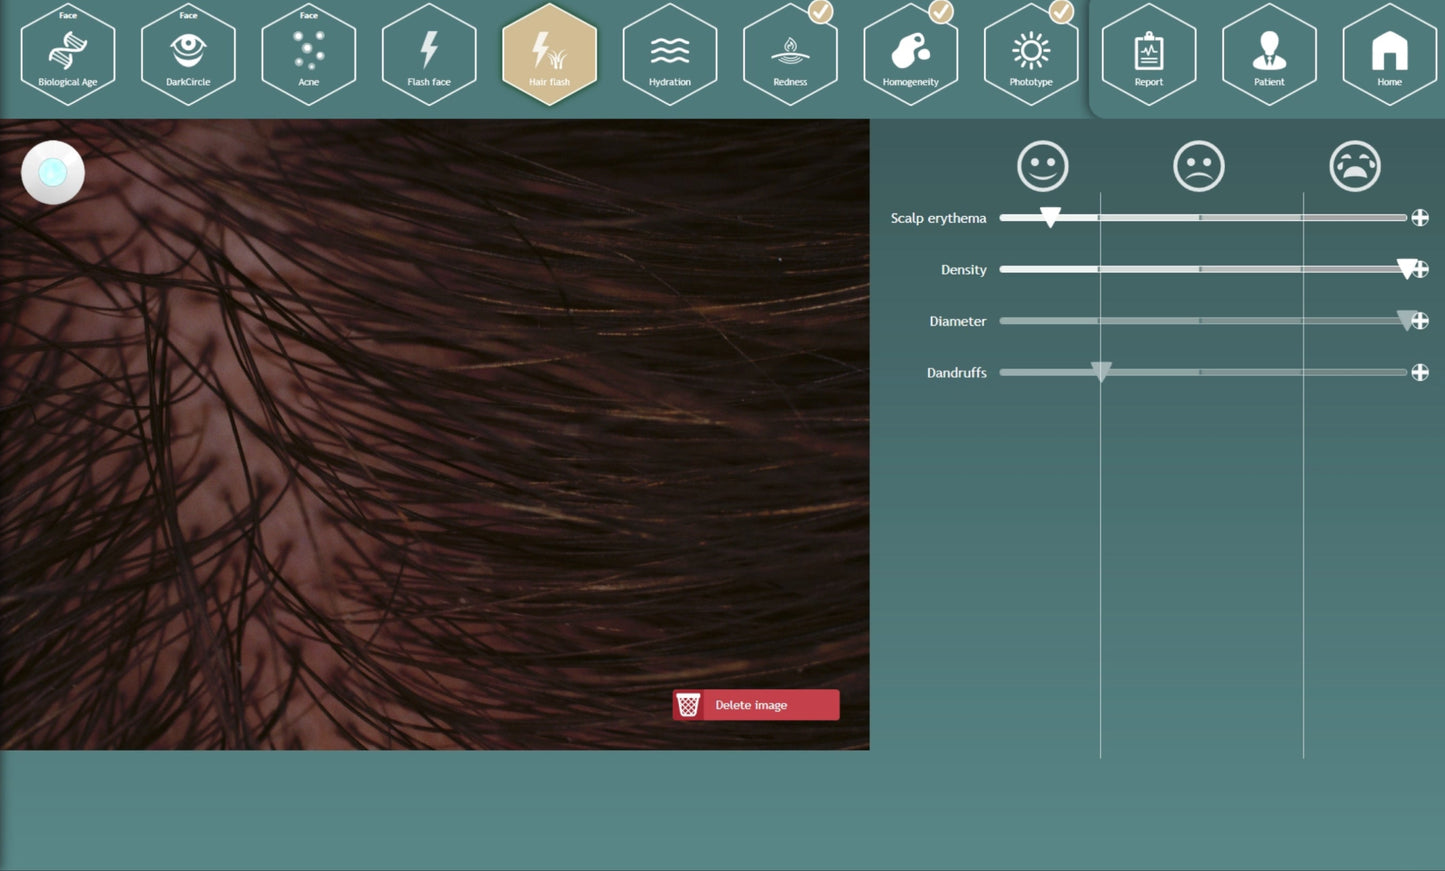Open the Acne analysis module

(x=308, y=55)
